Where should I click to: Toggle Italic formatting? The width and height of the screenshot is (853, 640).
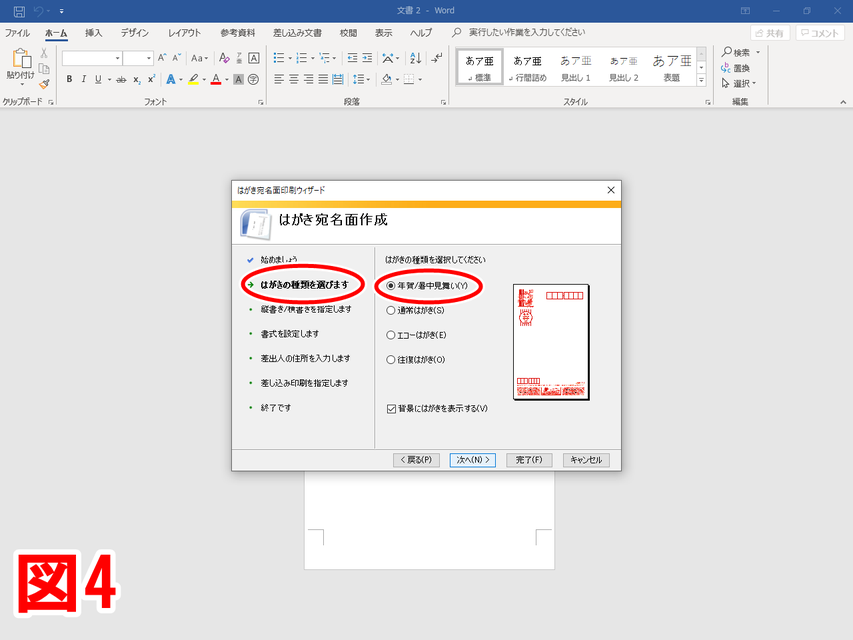pos(83,79)
